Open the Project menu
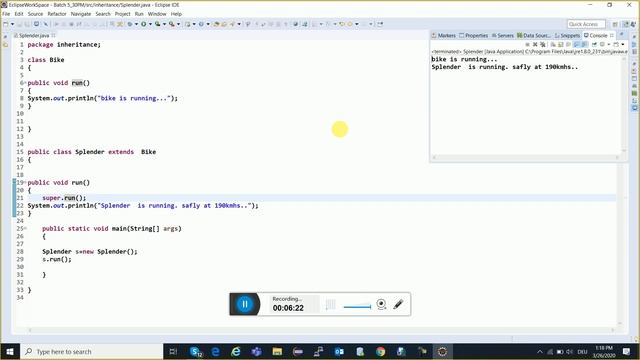Image resolution: width=640 pixels, height=360 pixels. coord(122,14)
